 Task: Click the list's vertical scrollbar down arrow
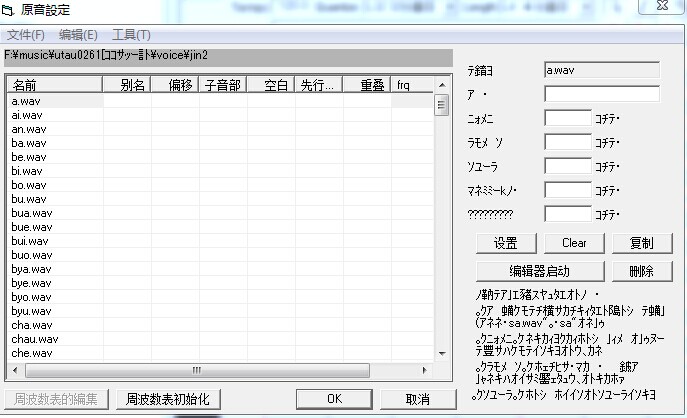click(x=442, y=353)
